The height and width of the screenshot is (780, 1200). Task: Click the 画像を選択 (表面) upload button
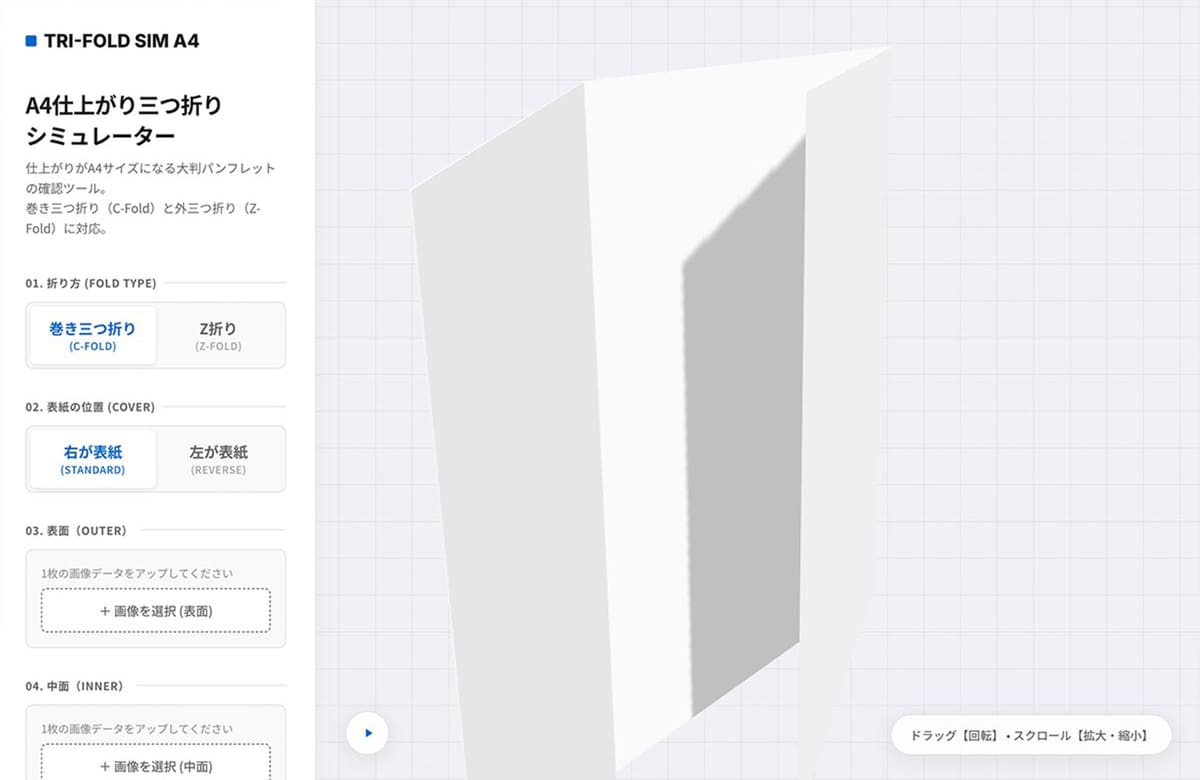pyautogui.click(x=156, y=610)
